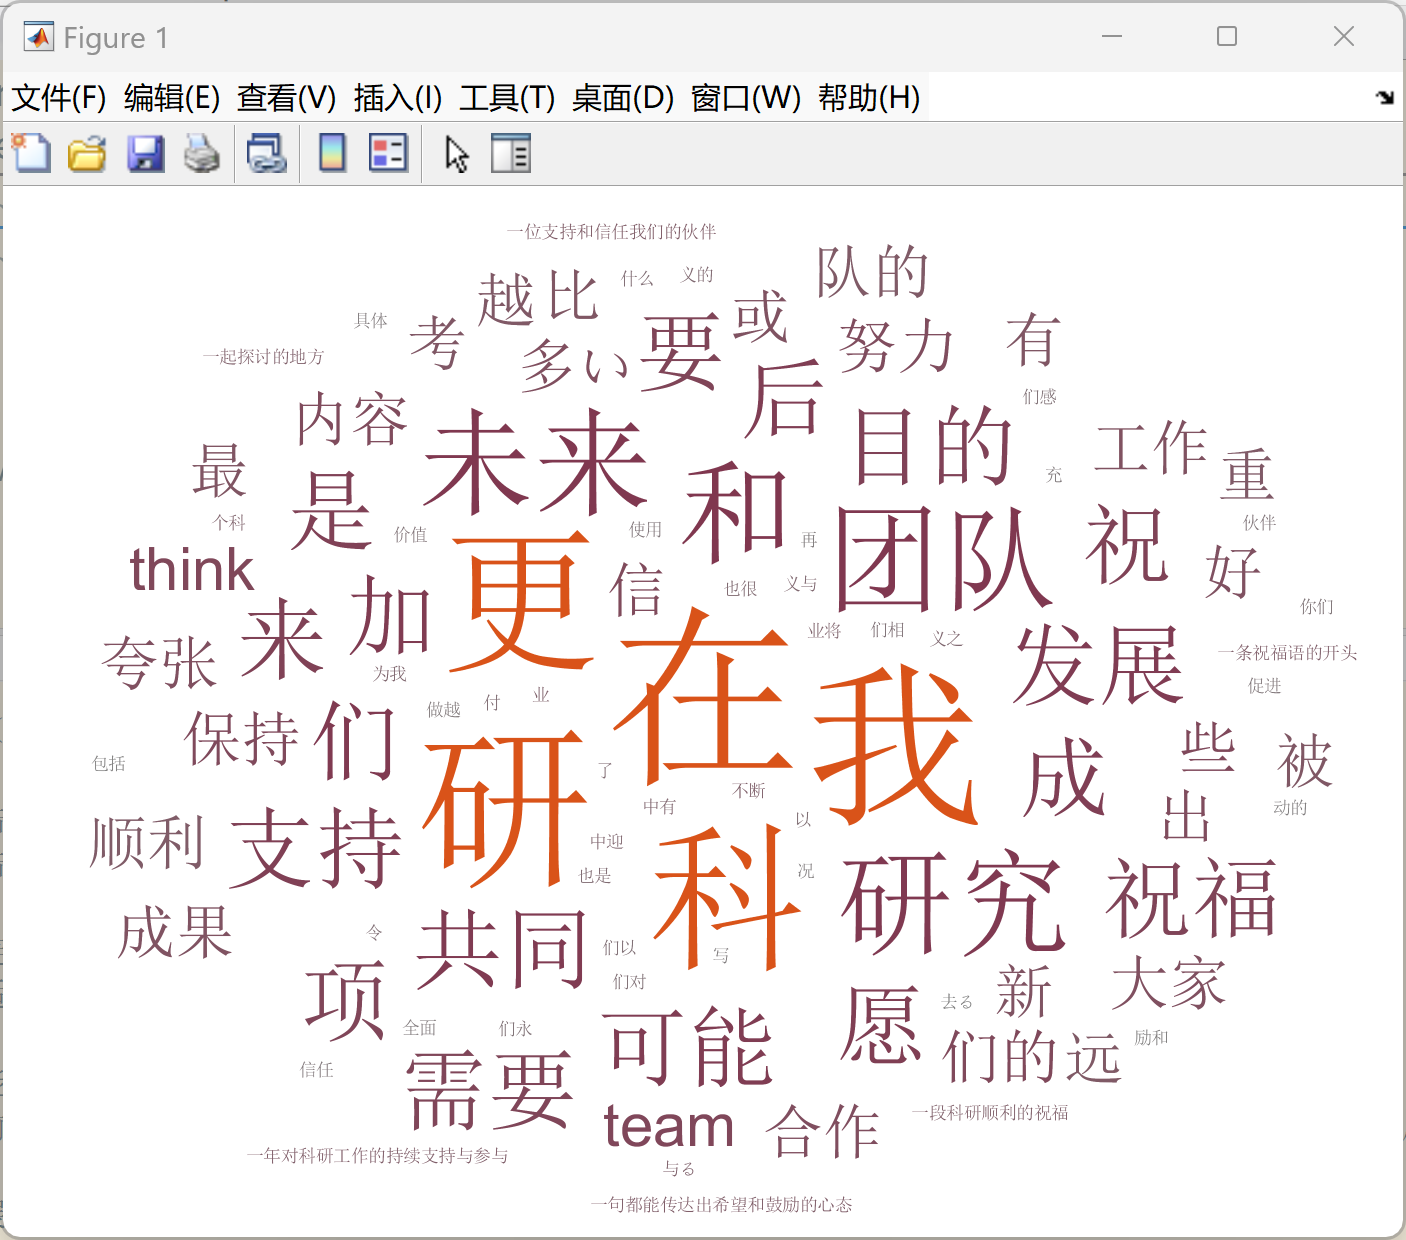Select the Edit Plot arrow tool

point(457,154)
